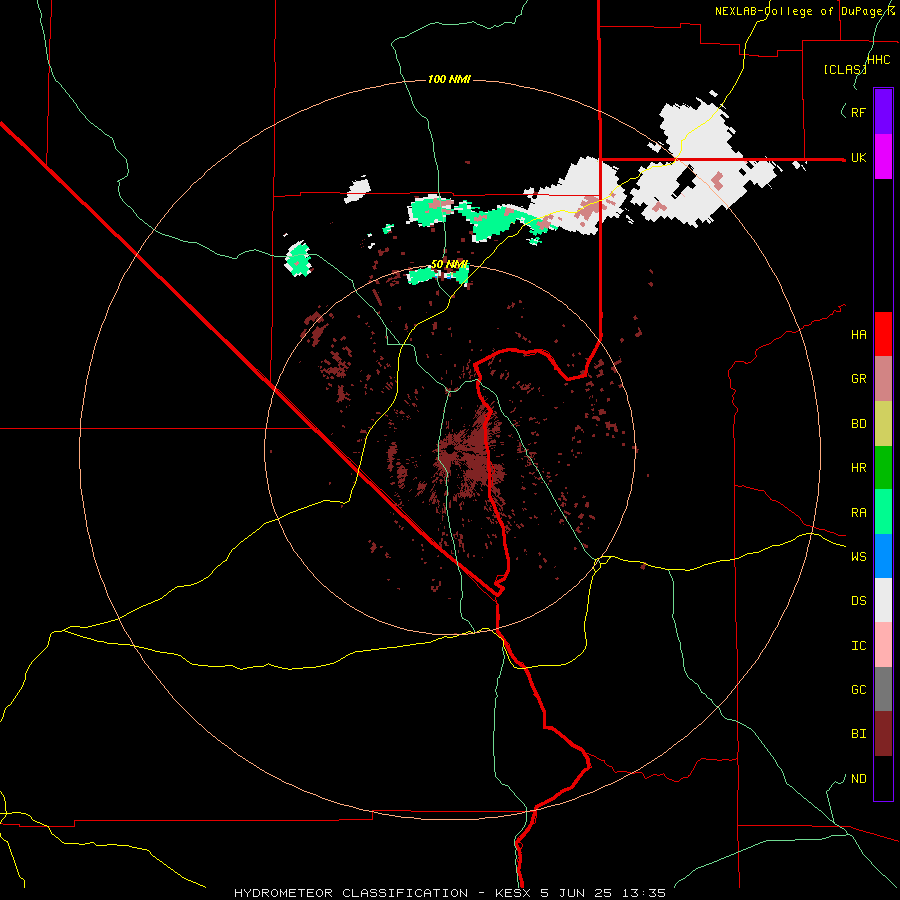Image resolution: width=900 pixels, height=900 pixels.
Task: Select the pink-brown GR legend swatch
Action: point(883,379)
